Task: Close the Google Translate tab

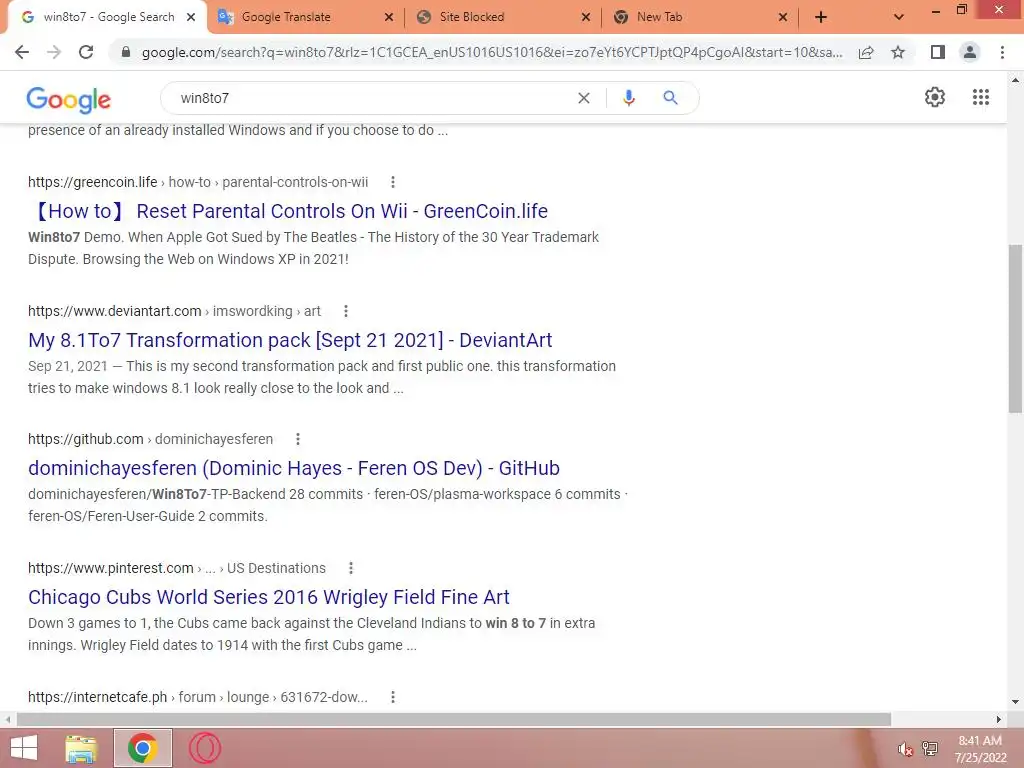Action: tap(389, 17)
